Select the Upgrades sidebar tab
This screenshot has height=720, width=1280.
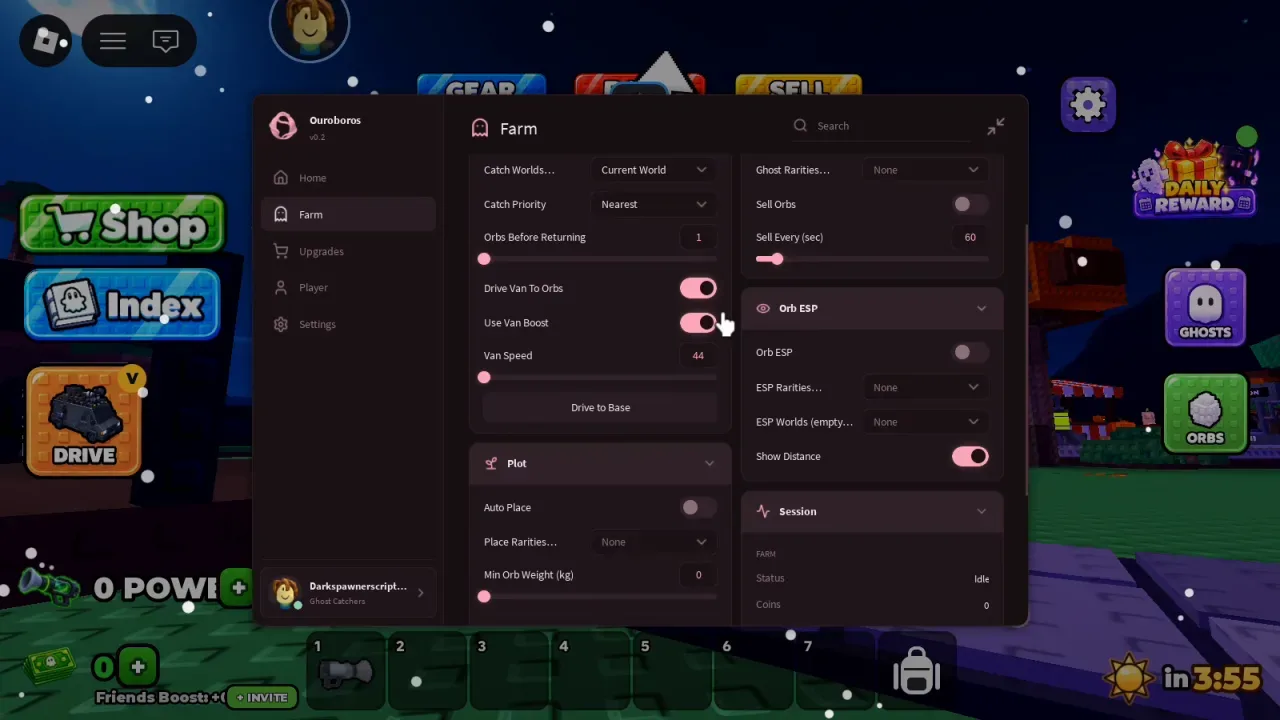(348, 251)
